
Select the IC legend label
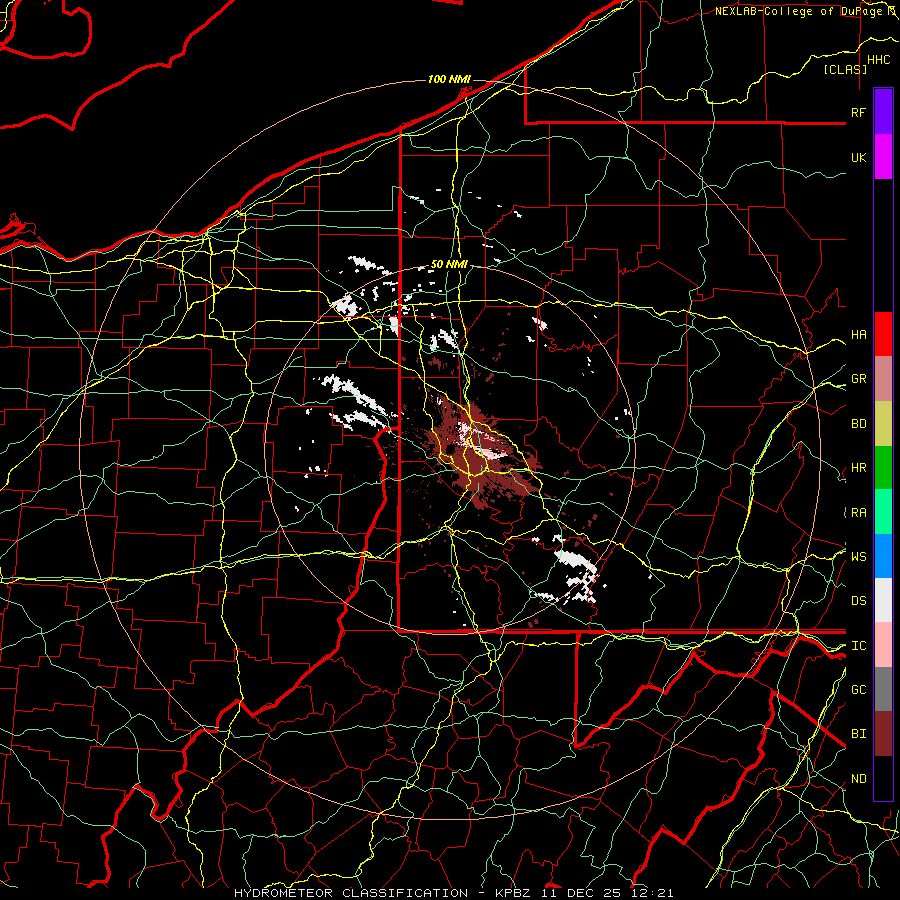pos(858,646)
